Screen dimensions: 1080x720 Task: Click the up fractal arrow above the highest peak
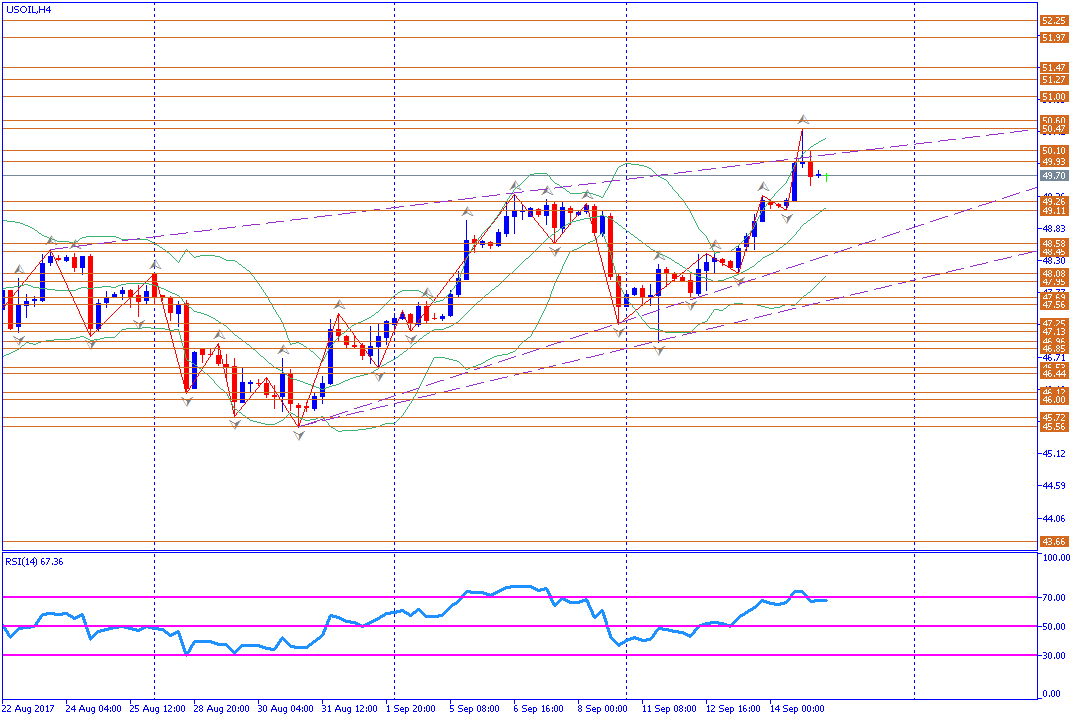(x=802, y=119)
